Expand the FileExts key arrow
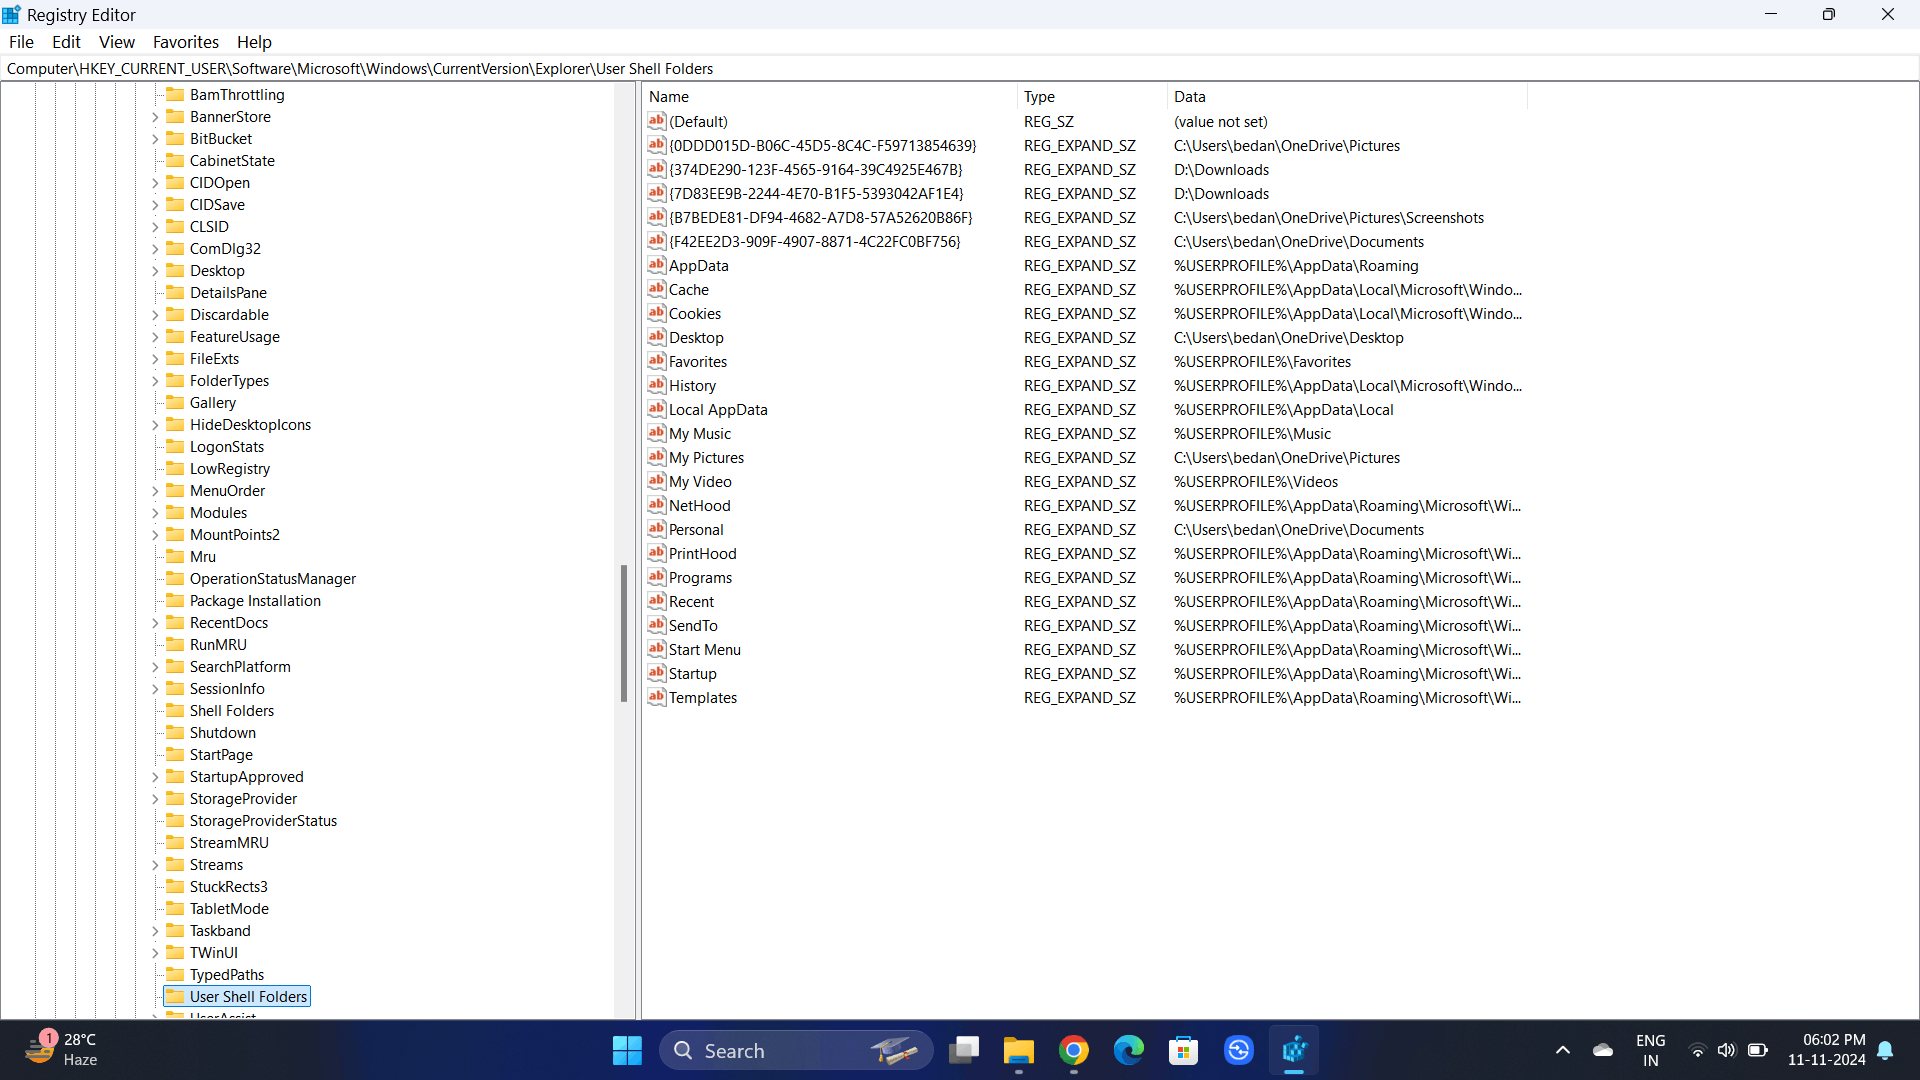Viewport: 1920px width, 1080px height. pos(155,359)
